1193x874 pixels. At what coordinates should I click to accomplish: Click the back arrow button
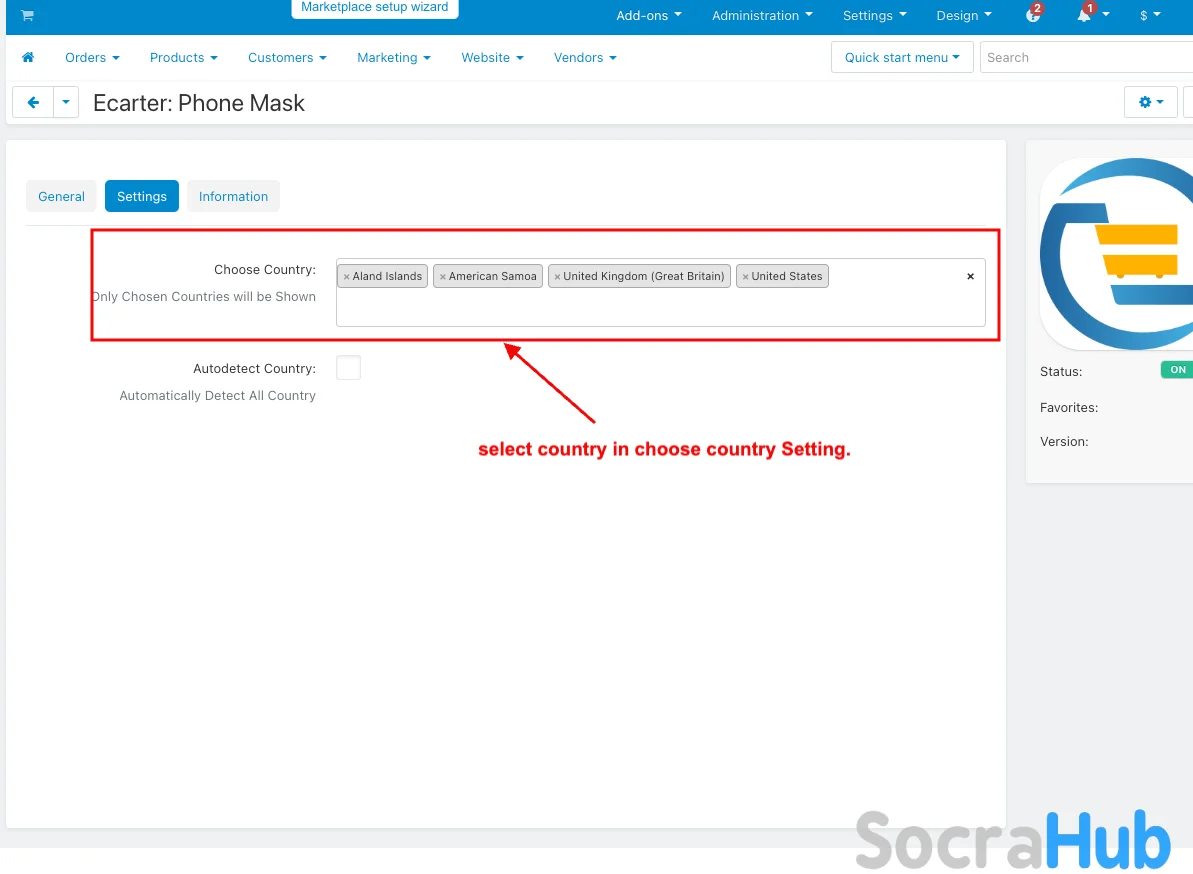coord(33,102)
